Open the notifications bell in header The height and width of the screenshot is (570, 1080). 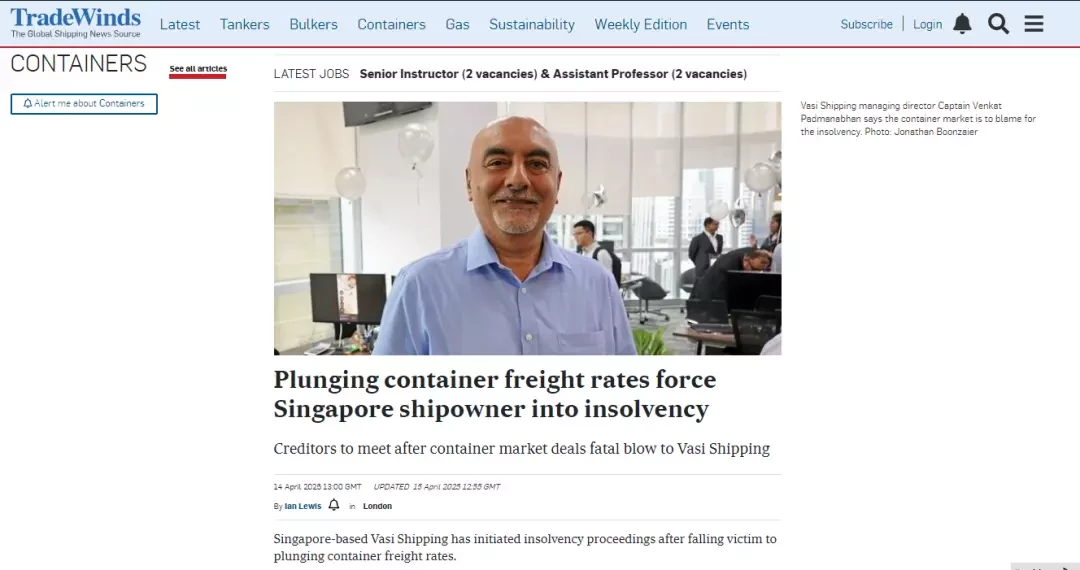coord(962,24)
